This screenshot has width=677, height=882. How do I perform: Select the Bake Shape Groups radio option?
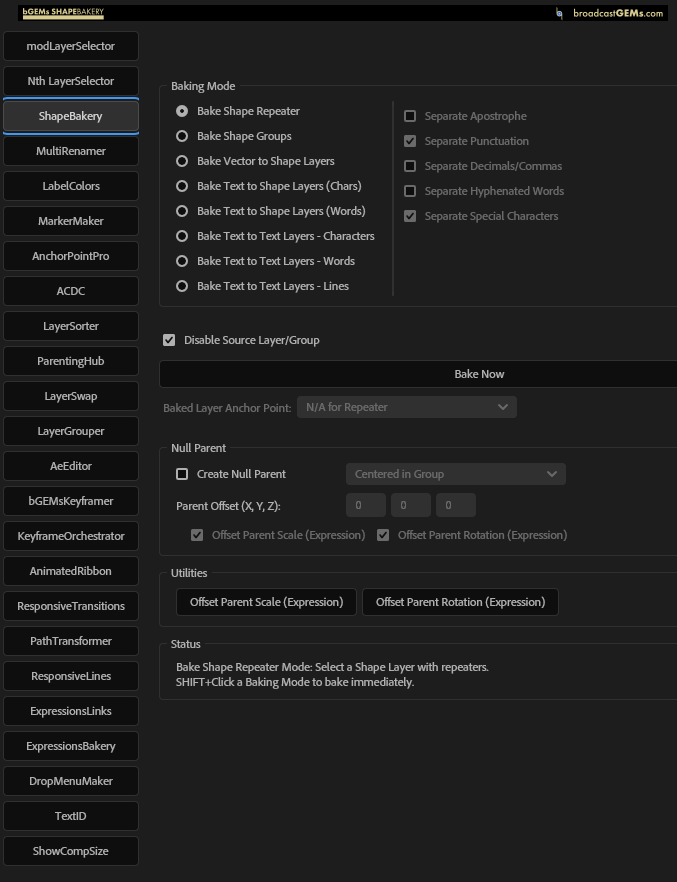coord(182,136)
